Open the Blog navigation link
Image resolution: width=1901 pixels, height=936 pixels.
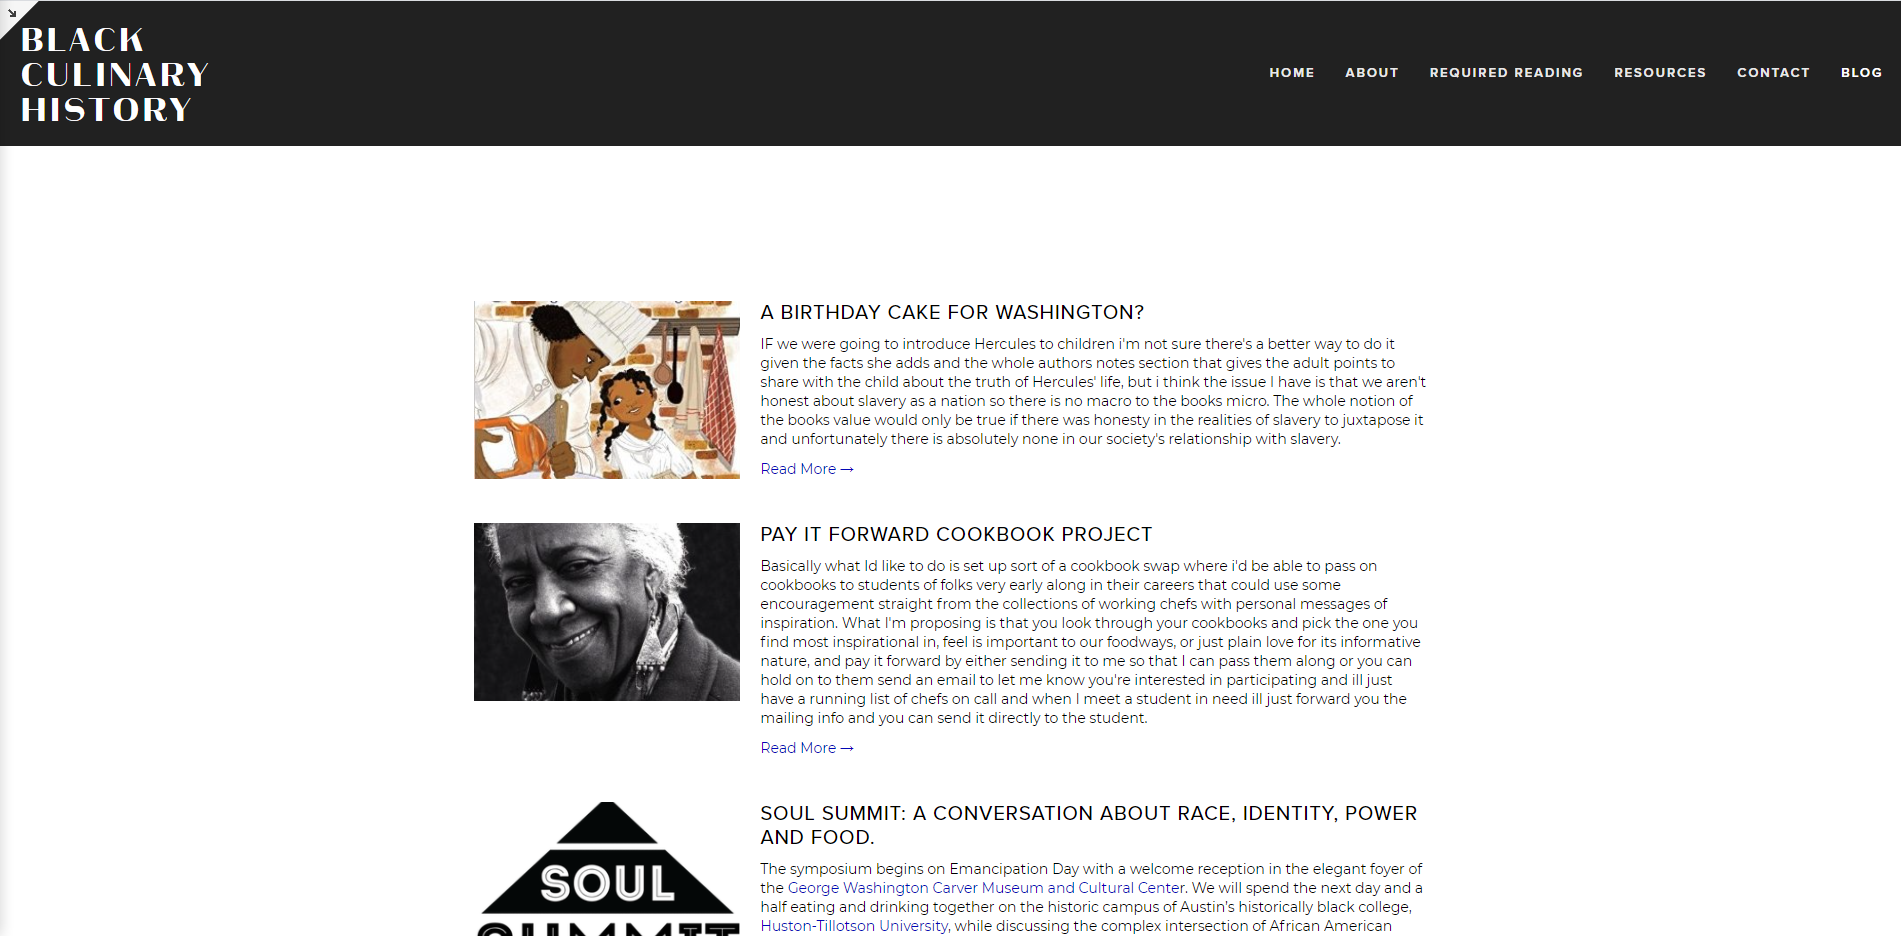(1861, 73)
